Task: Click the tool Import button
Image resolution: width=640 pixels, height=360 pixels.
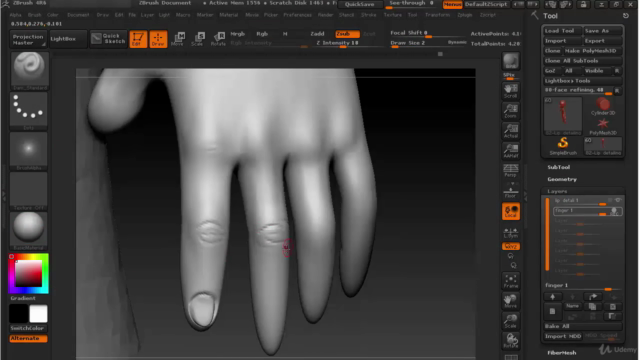Action: 562,41
